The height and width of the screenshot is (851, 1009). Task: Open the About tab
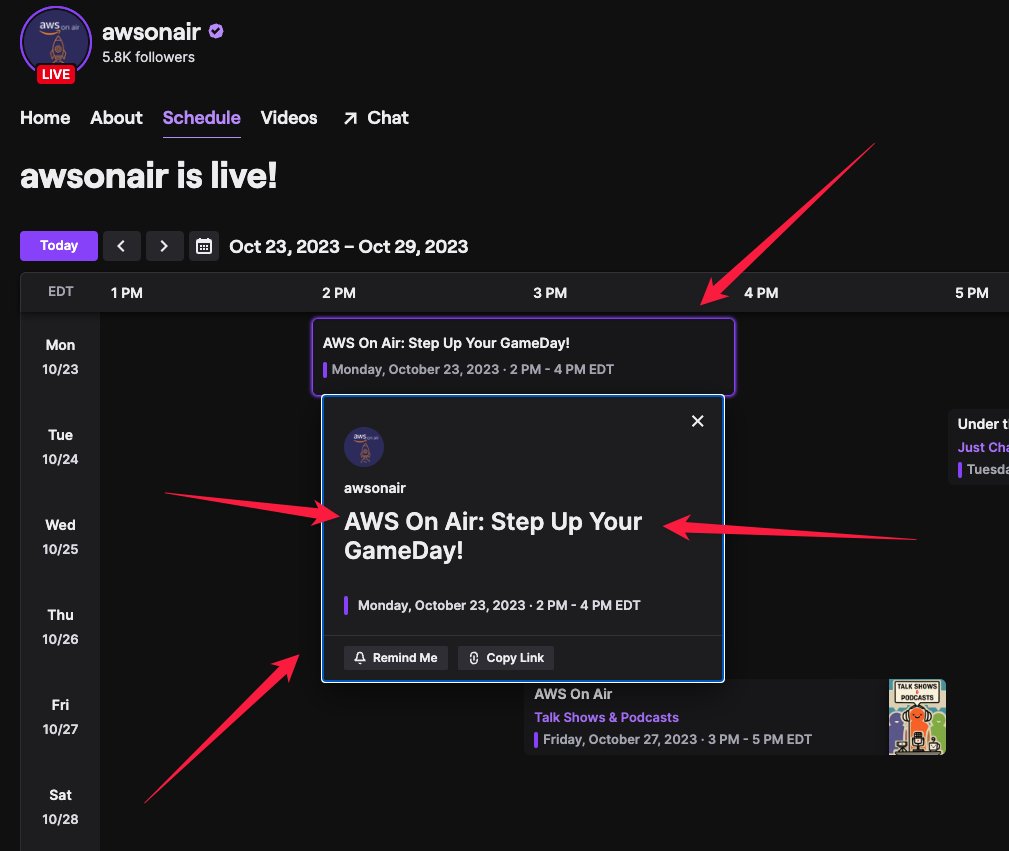116,118
